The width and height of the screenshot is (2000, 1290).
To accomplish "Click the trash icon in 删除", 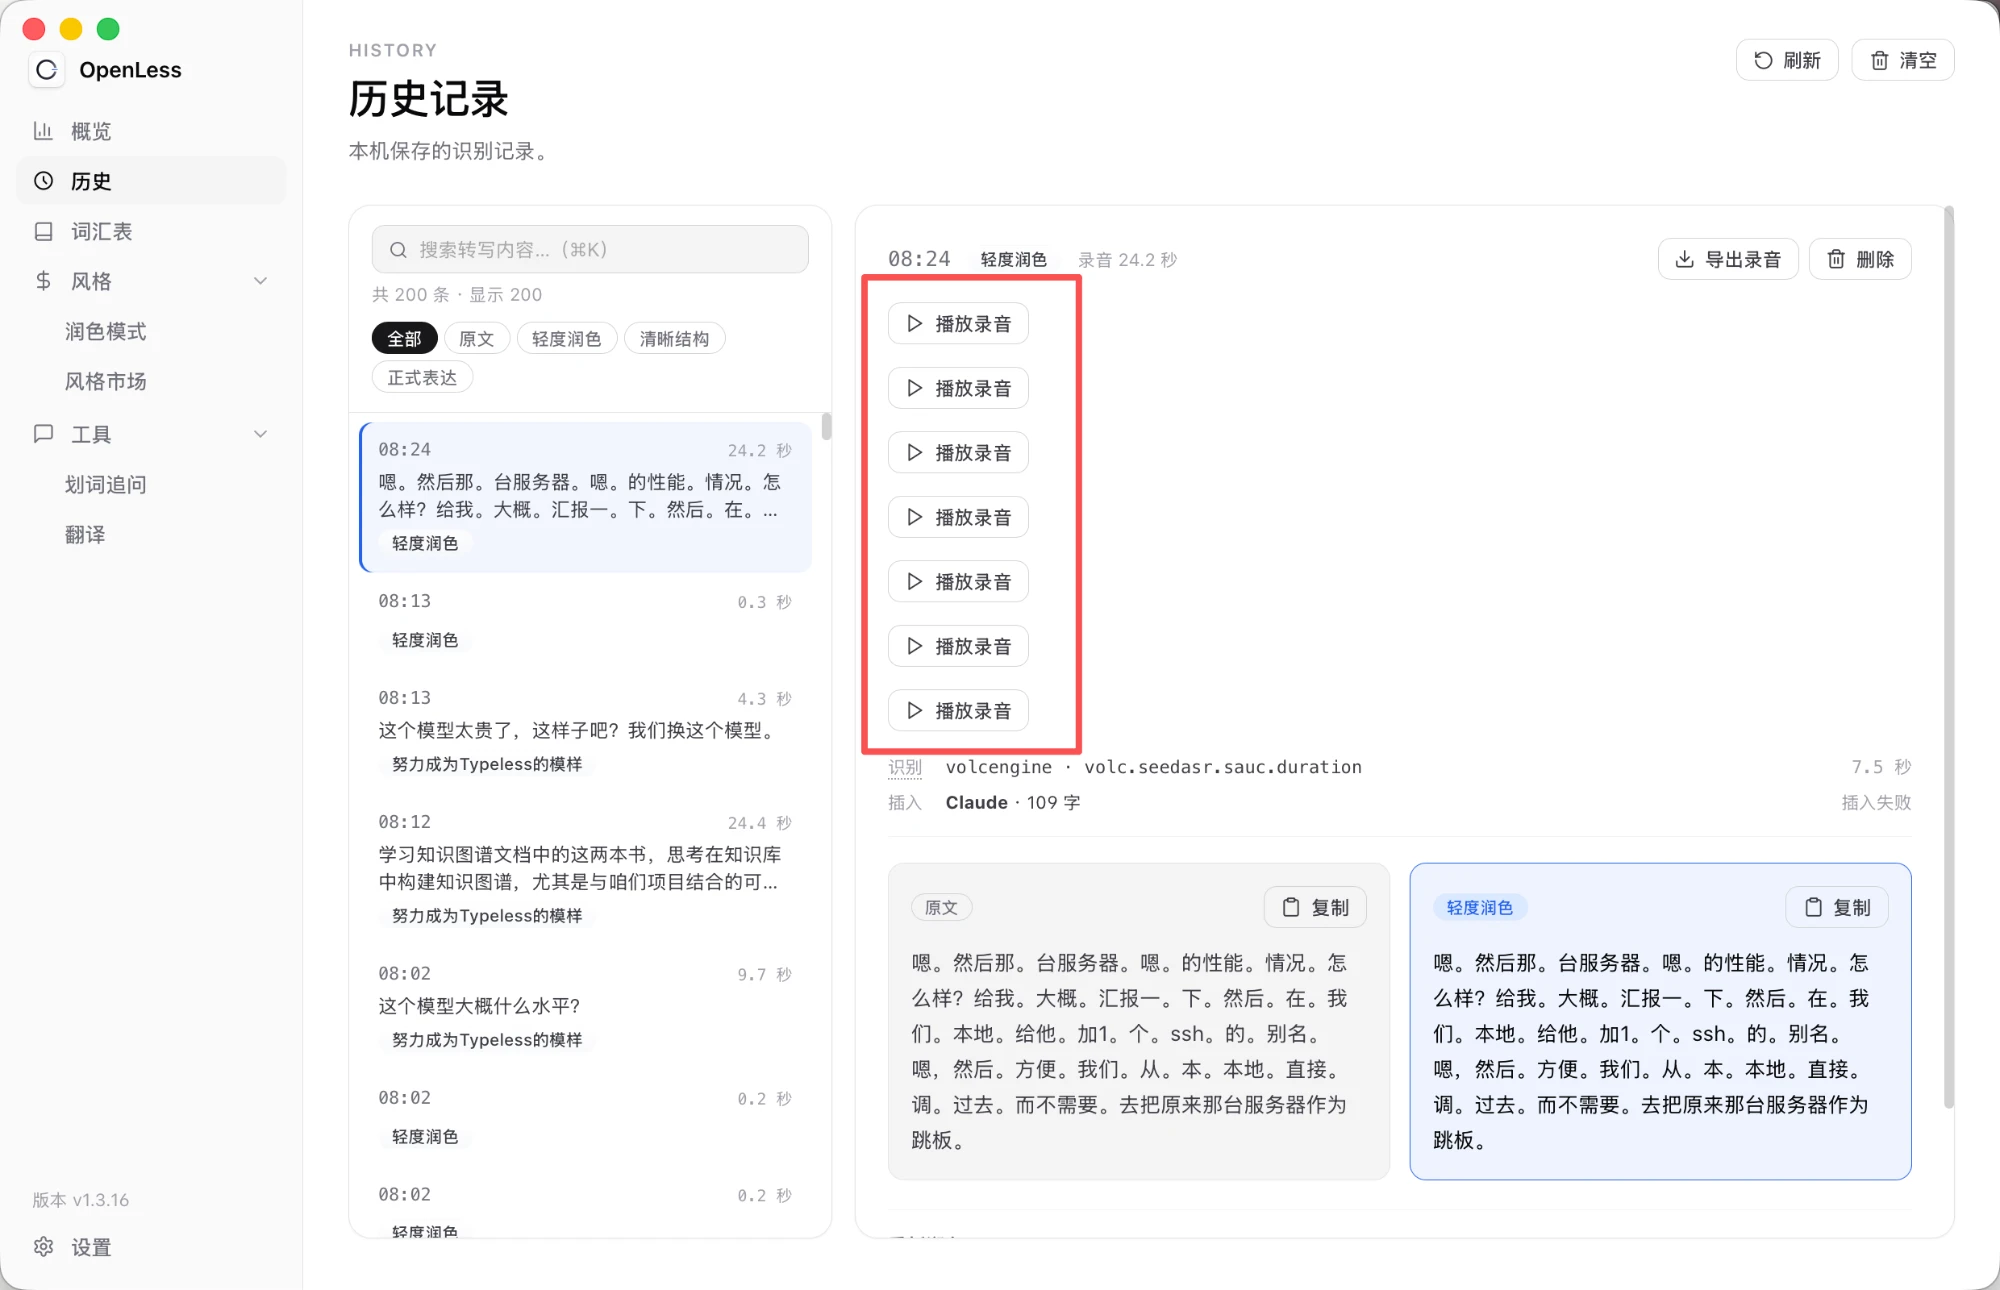I will point(1836,259).
